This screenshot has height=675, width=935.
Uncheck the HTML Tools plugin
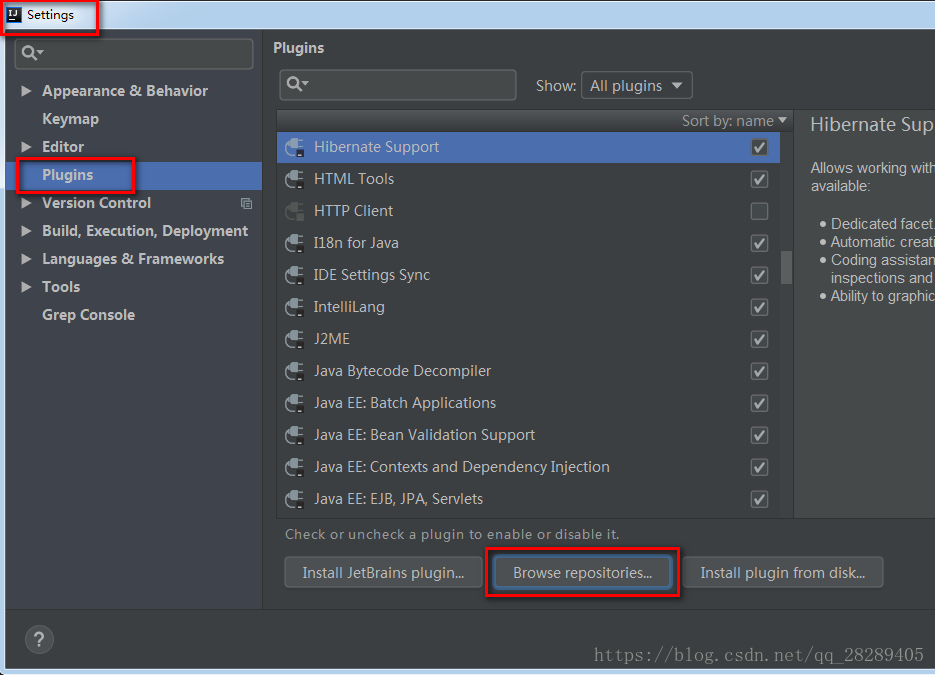759,179
